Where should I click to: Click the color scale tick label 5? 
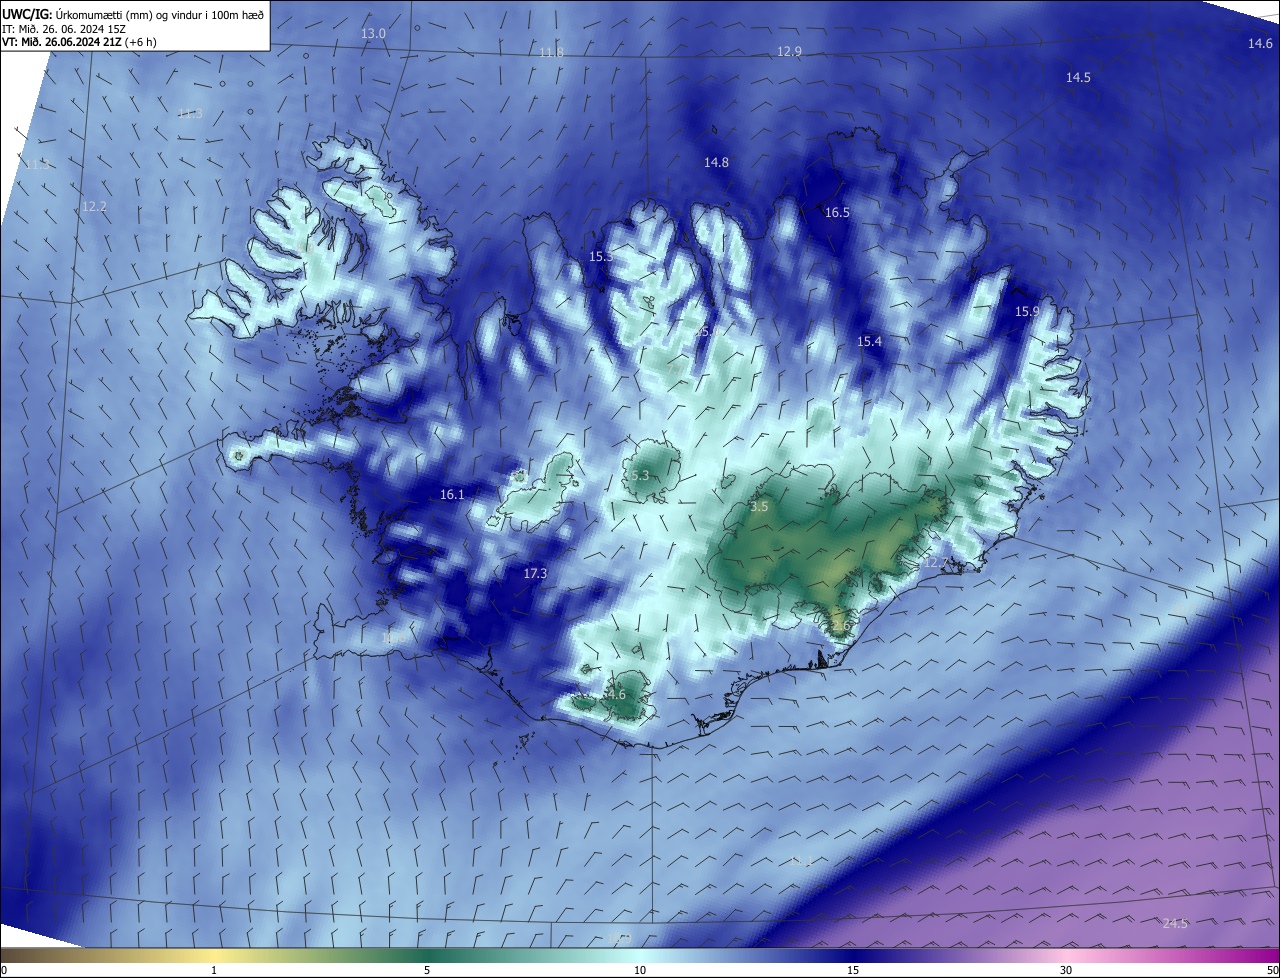pyautogui.click(x=427, y=970)
